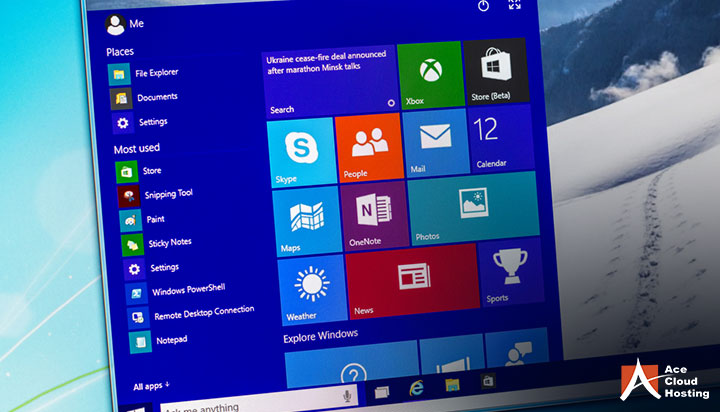Launch the Skype tile

pos(300,152)
